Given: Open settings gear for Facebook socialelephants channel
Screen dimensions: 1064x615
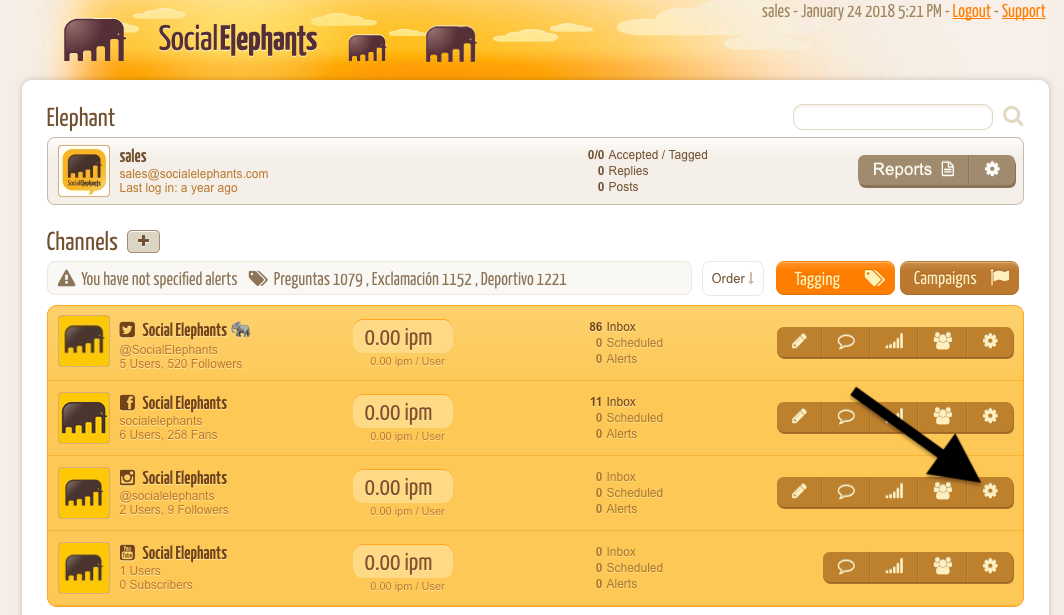Looking at the screenshot, I should [x=990, y=417].
